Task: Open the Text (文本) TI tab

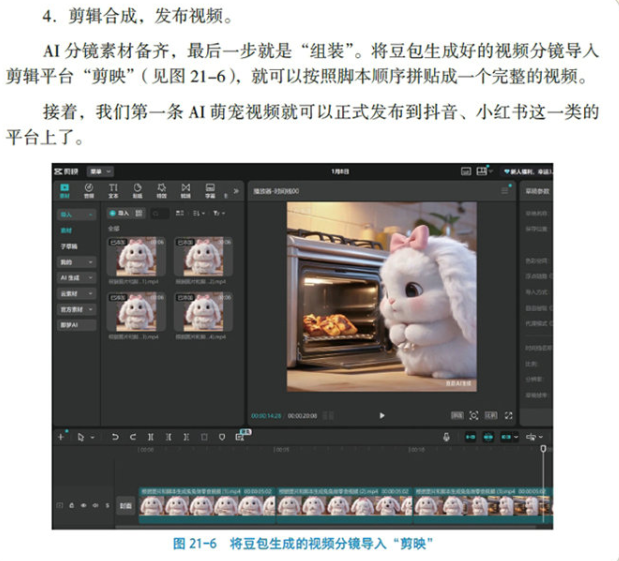Action: point(113,190)
